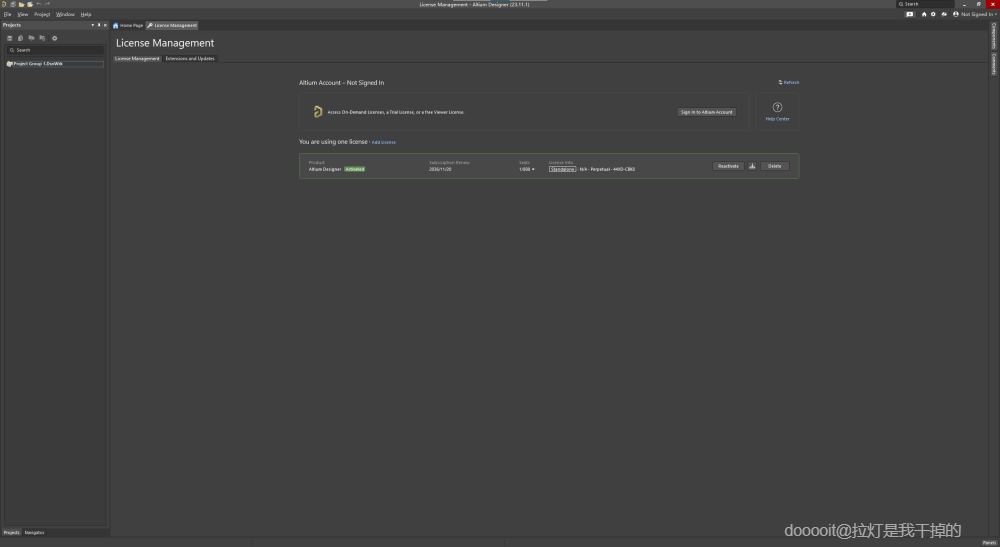Close the Projects panel with its X

click(105, 25)
